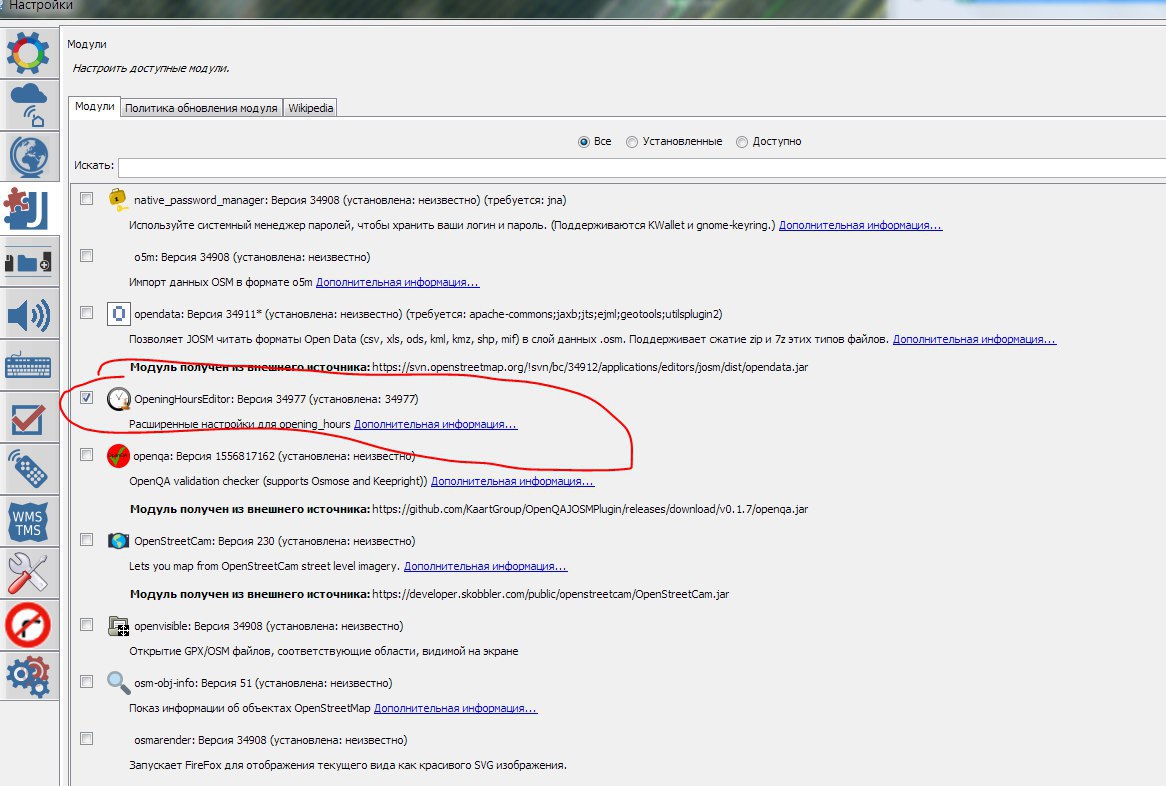Select the opendata.jar source URL text
The height and width of the screenshot is (786, 1166).
click(590, 367)
